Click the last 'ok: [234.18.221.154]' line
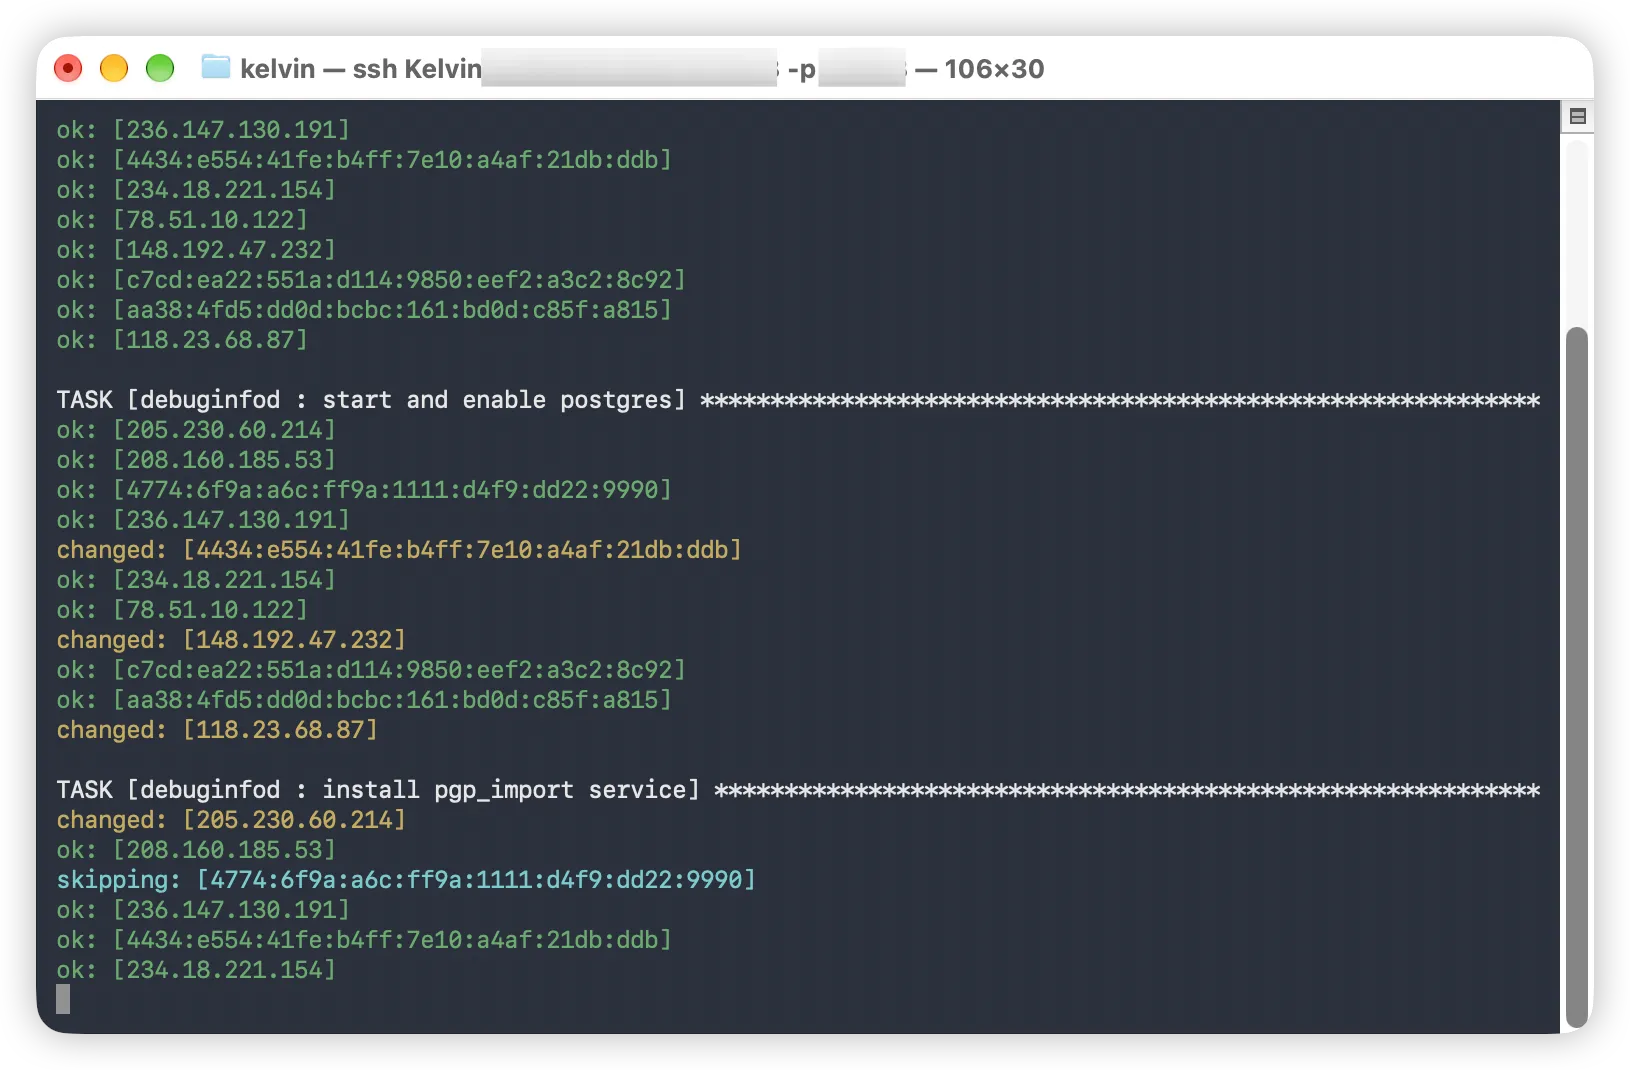Screen dimensions: 1630x1070 click(196, 970)
